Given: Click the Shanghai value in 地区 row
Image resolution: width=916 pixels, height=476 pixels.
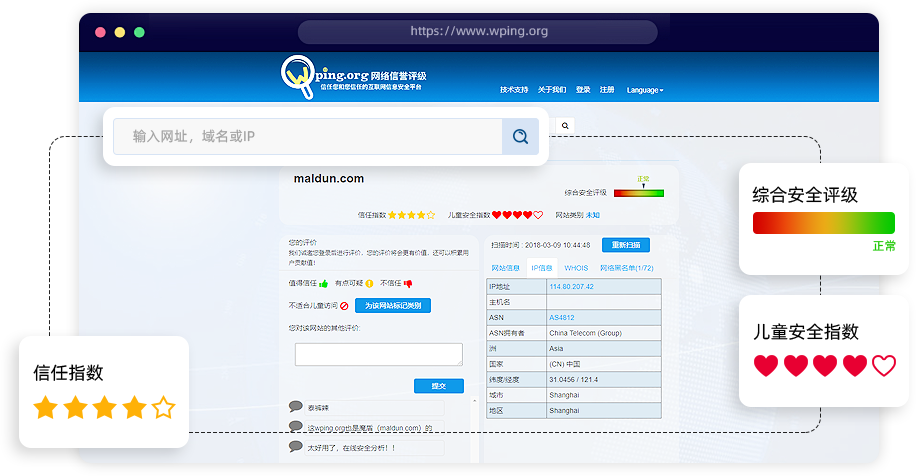Looking at the screenshot, I should click(603, 411).
